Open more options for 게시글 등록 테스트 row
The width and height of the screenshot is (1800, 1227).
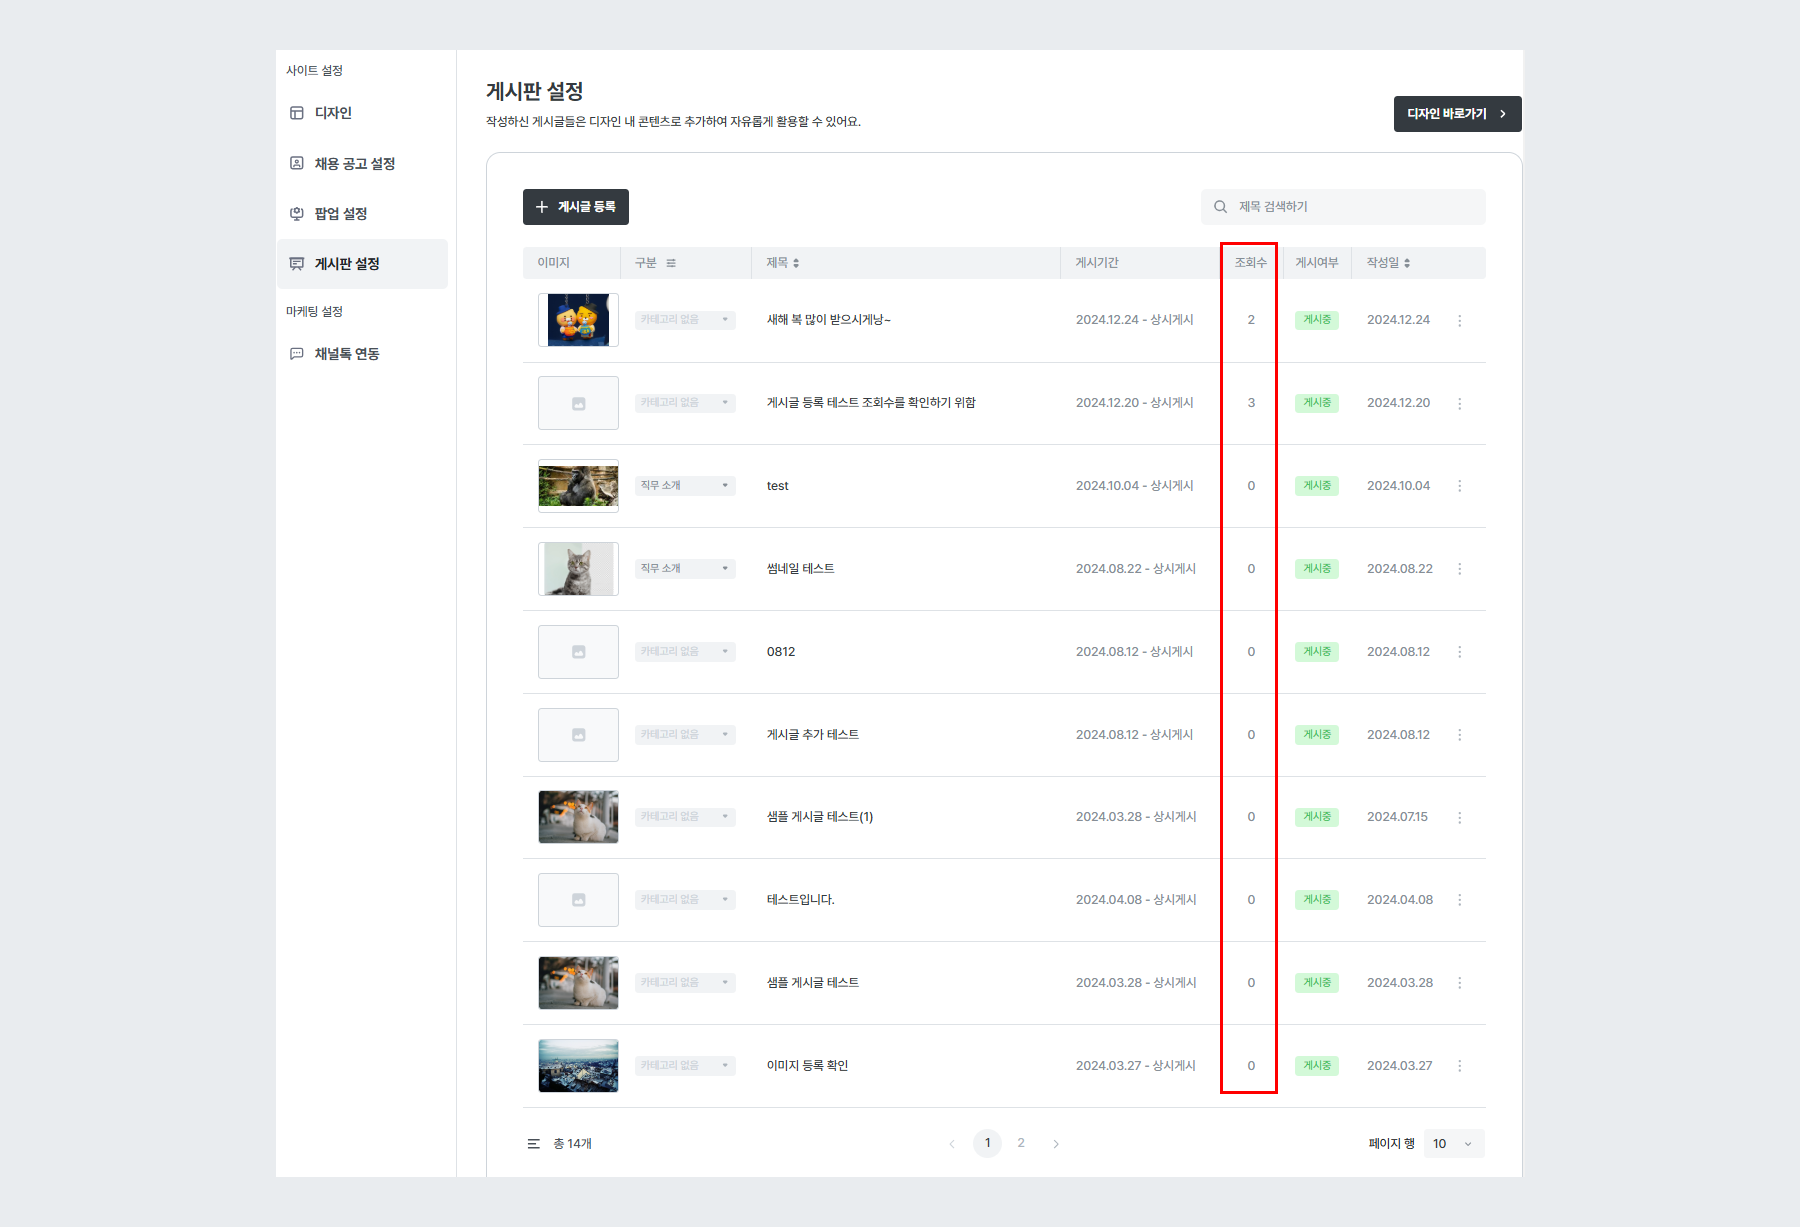tap(1460, 404)
